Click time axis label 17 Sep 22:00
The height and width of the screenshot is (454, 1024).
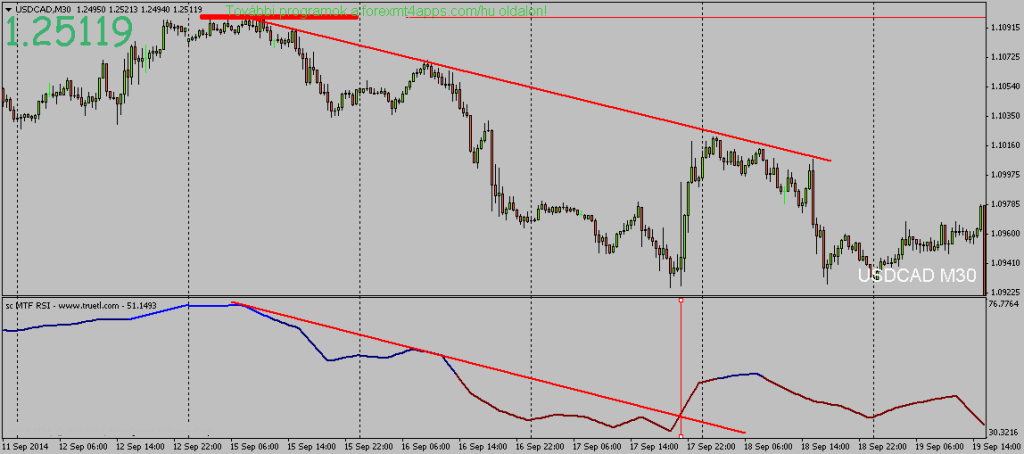pyautogui.click(x=714, y=447)
